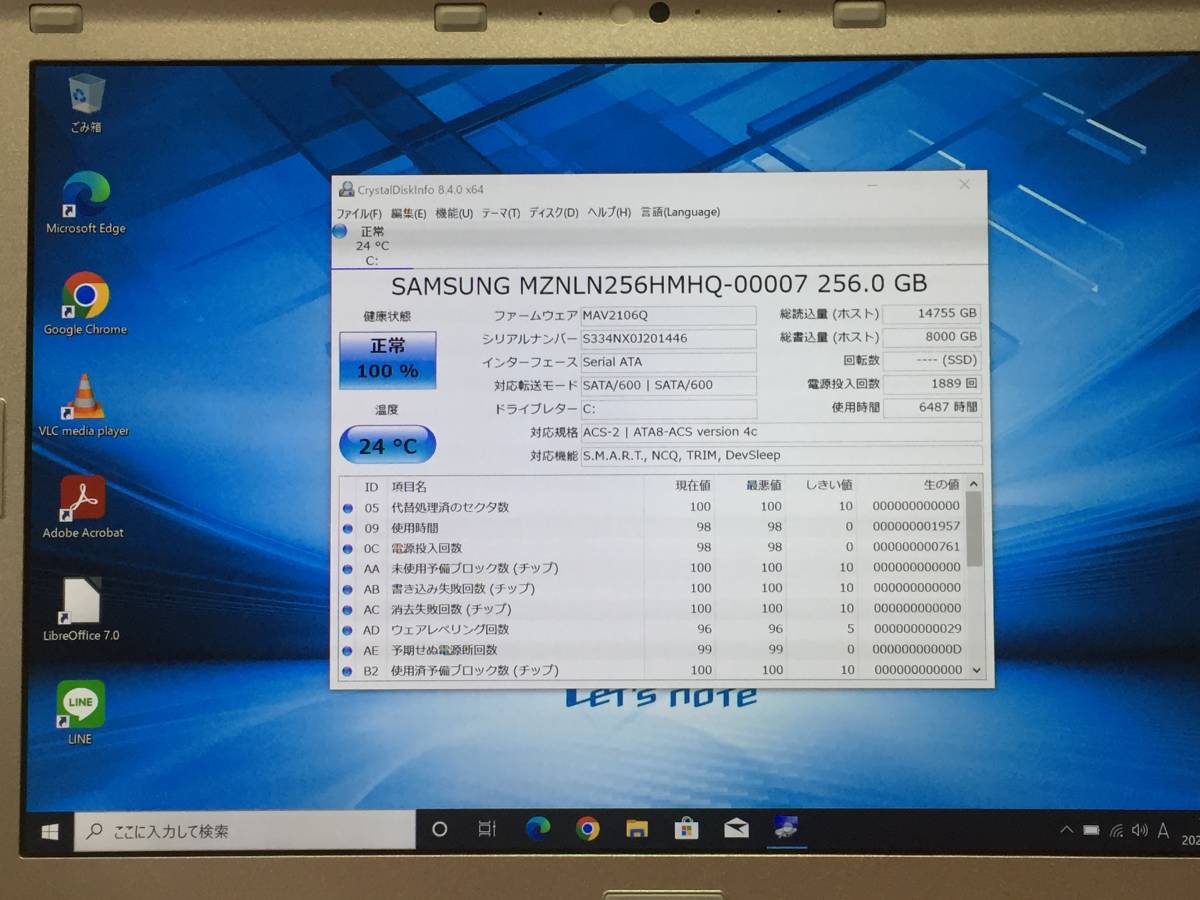The width and height of the screenshot is (1200, 900).
Task: Open Microsoft Store from the taskbar
Action: point(686,828)
